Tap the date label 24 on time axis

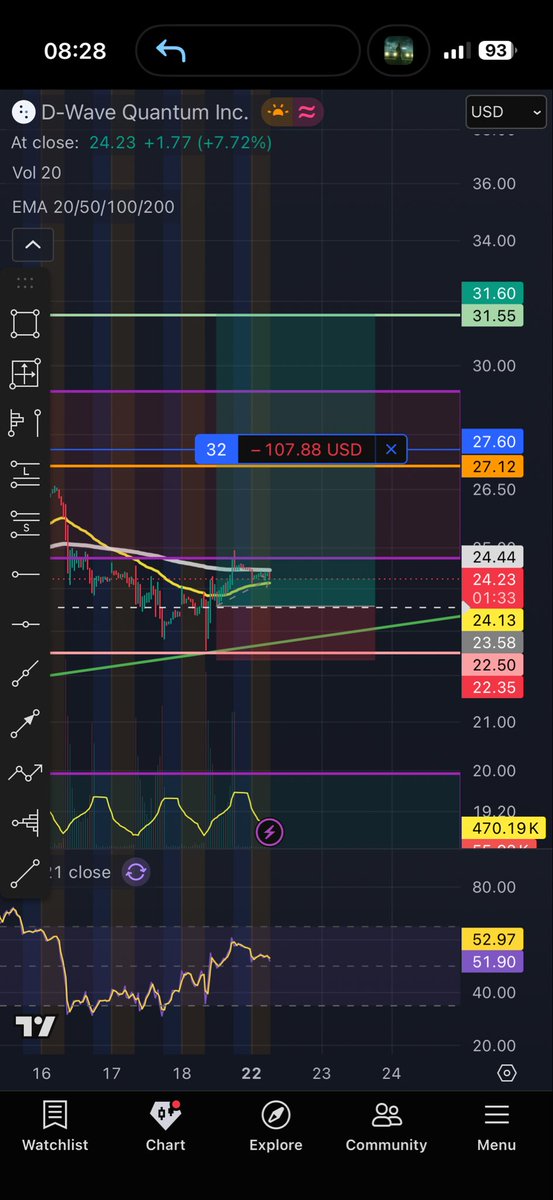(x=391, y=1073)
